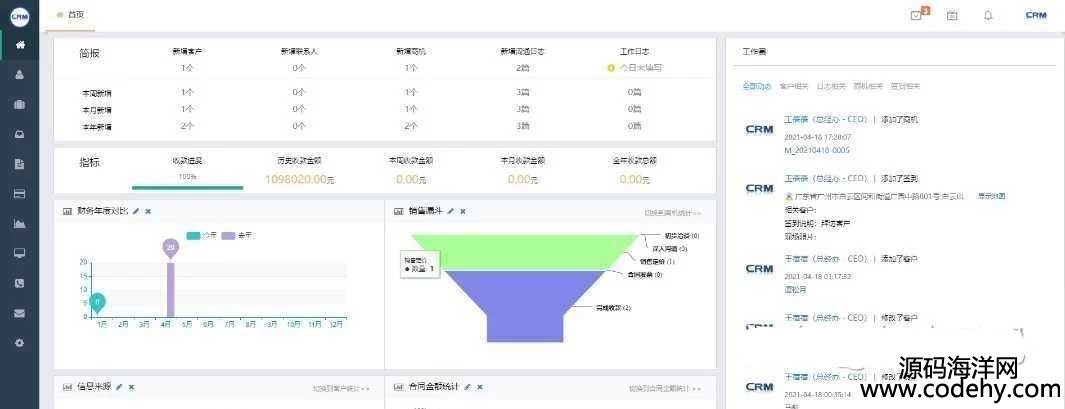The image size is (1065, 409).
Task: Click the 2021-04-18 01:17:53 timestamp
Action: click(817, 277)
